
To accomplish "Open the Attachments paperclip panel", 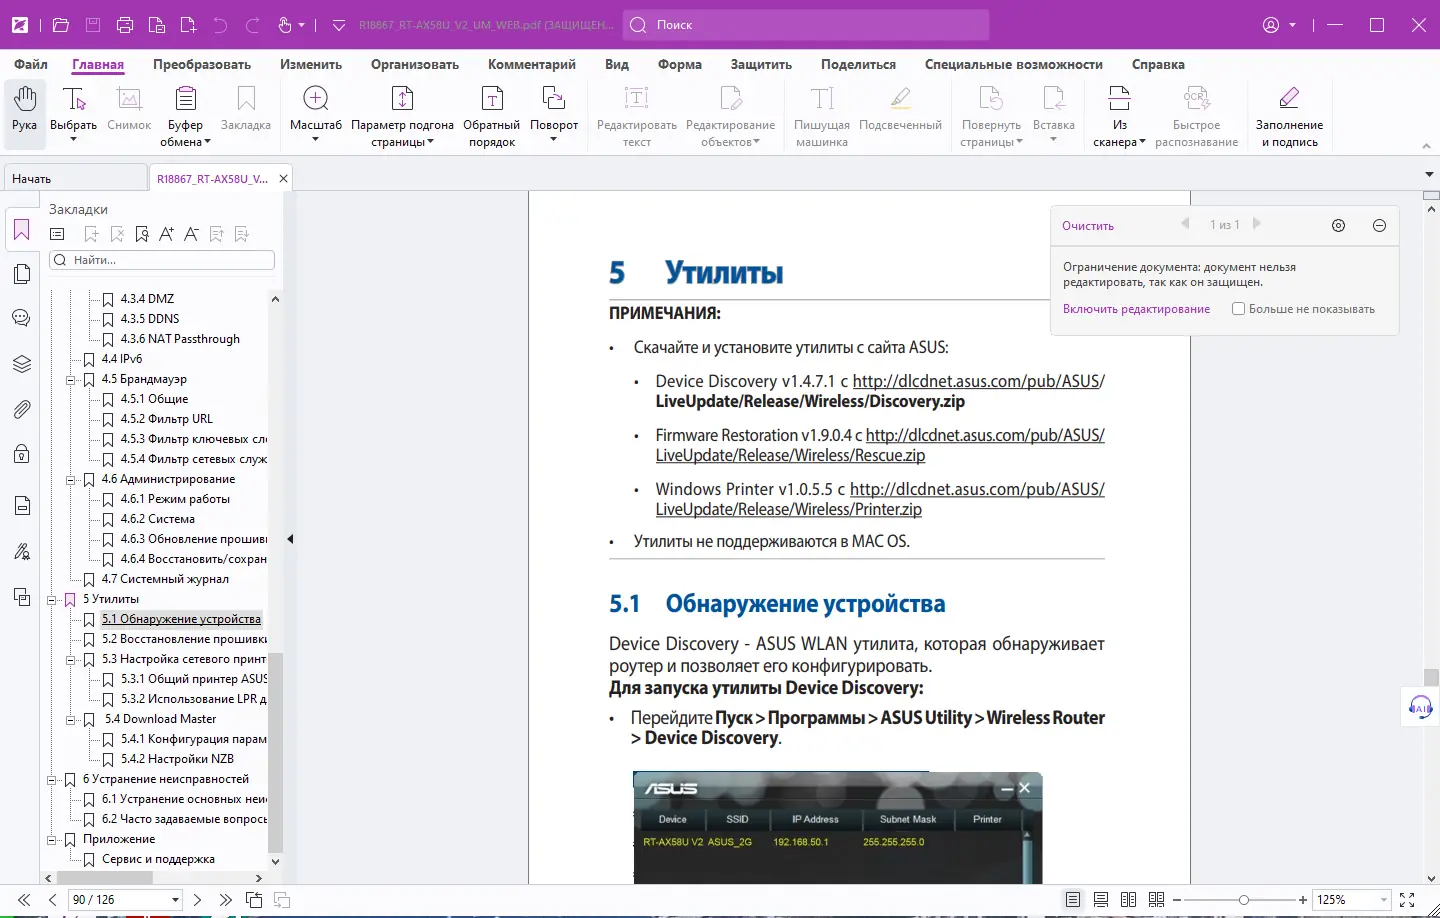I will pyautogui.click(x=22, y=409).
